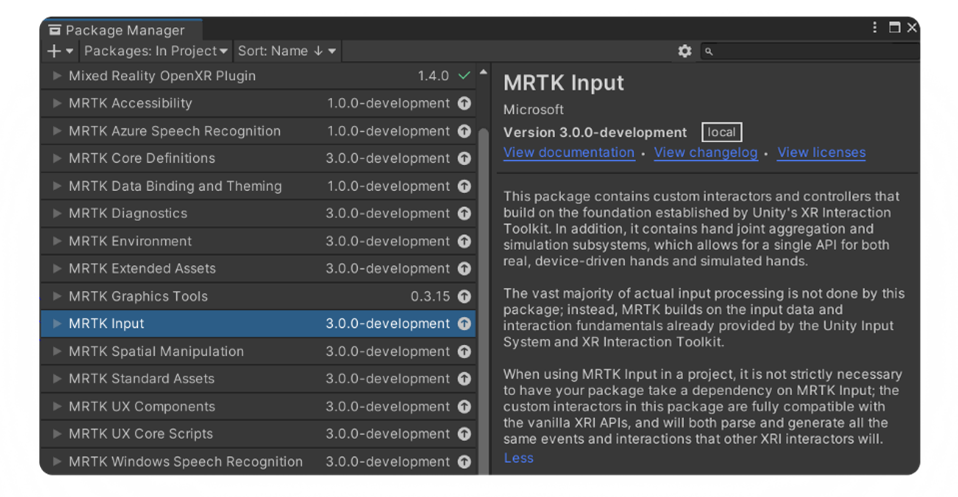This screenshot has height=497, width=958.
Task: Select MRTK Azure Speech Recognition package name
Action: [175, 131]
